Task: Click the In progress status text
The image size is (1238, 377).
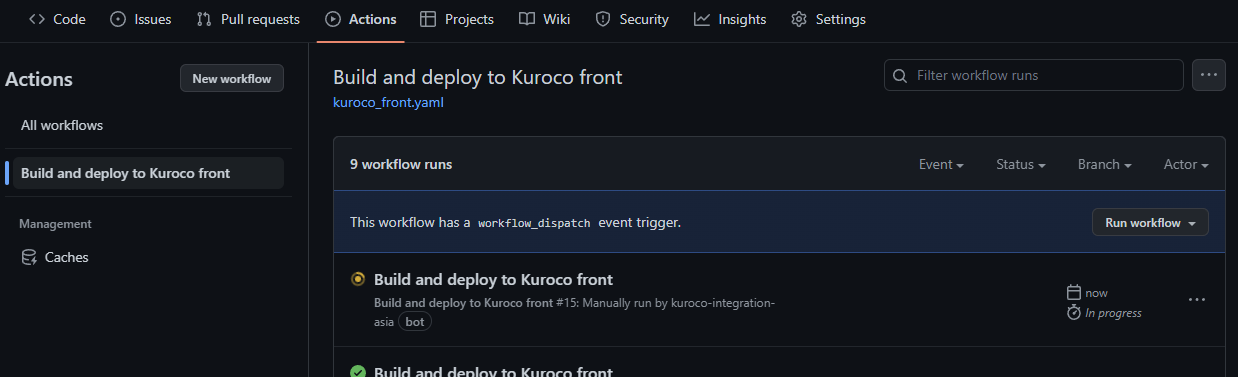Action: pyautogui.click(x=1113, y=313)
